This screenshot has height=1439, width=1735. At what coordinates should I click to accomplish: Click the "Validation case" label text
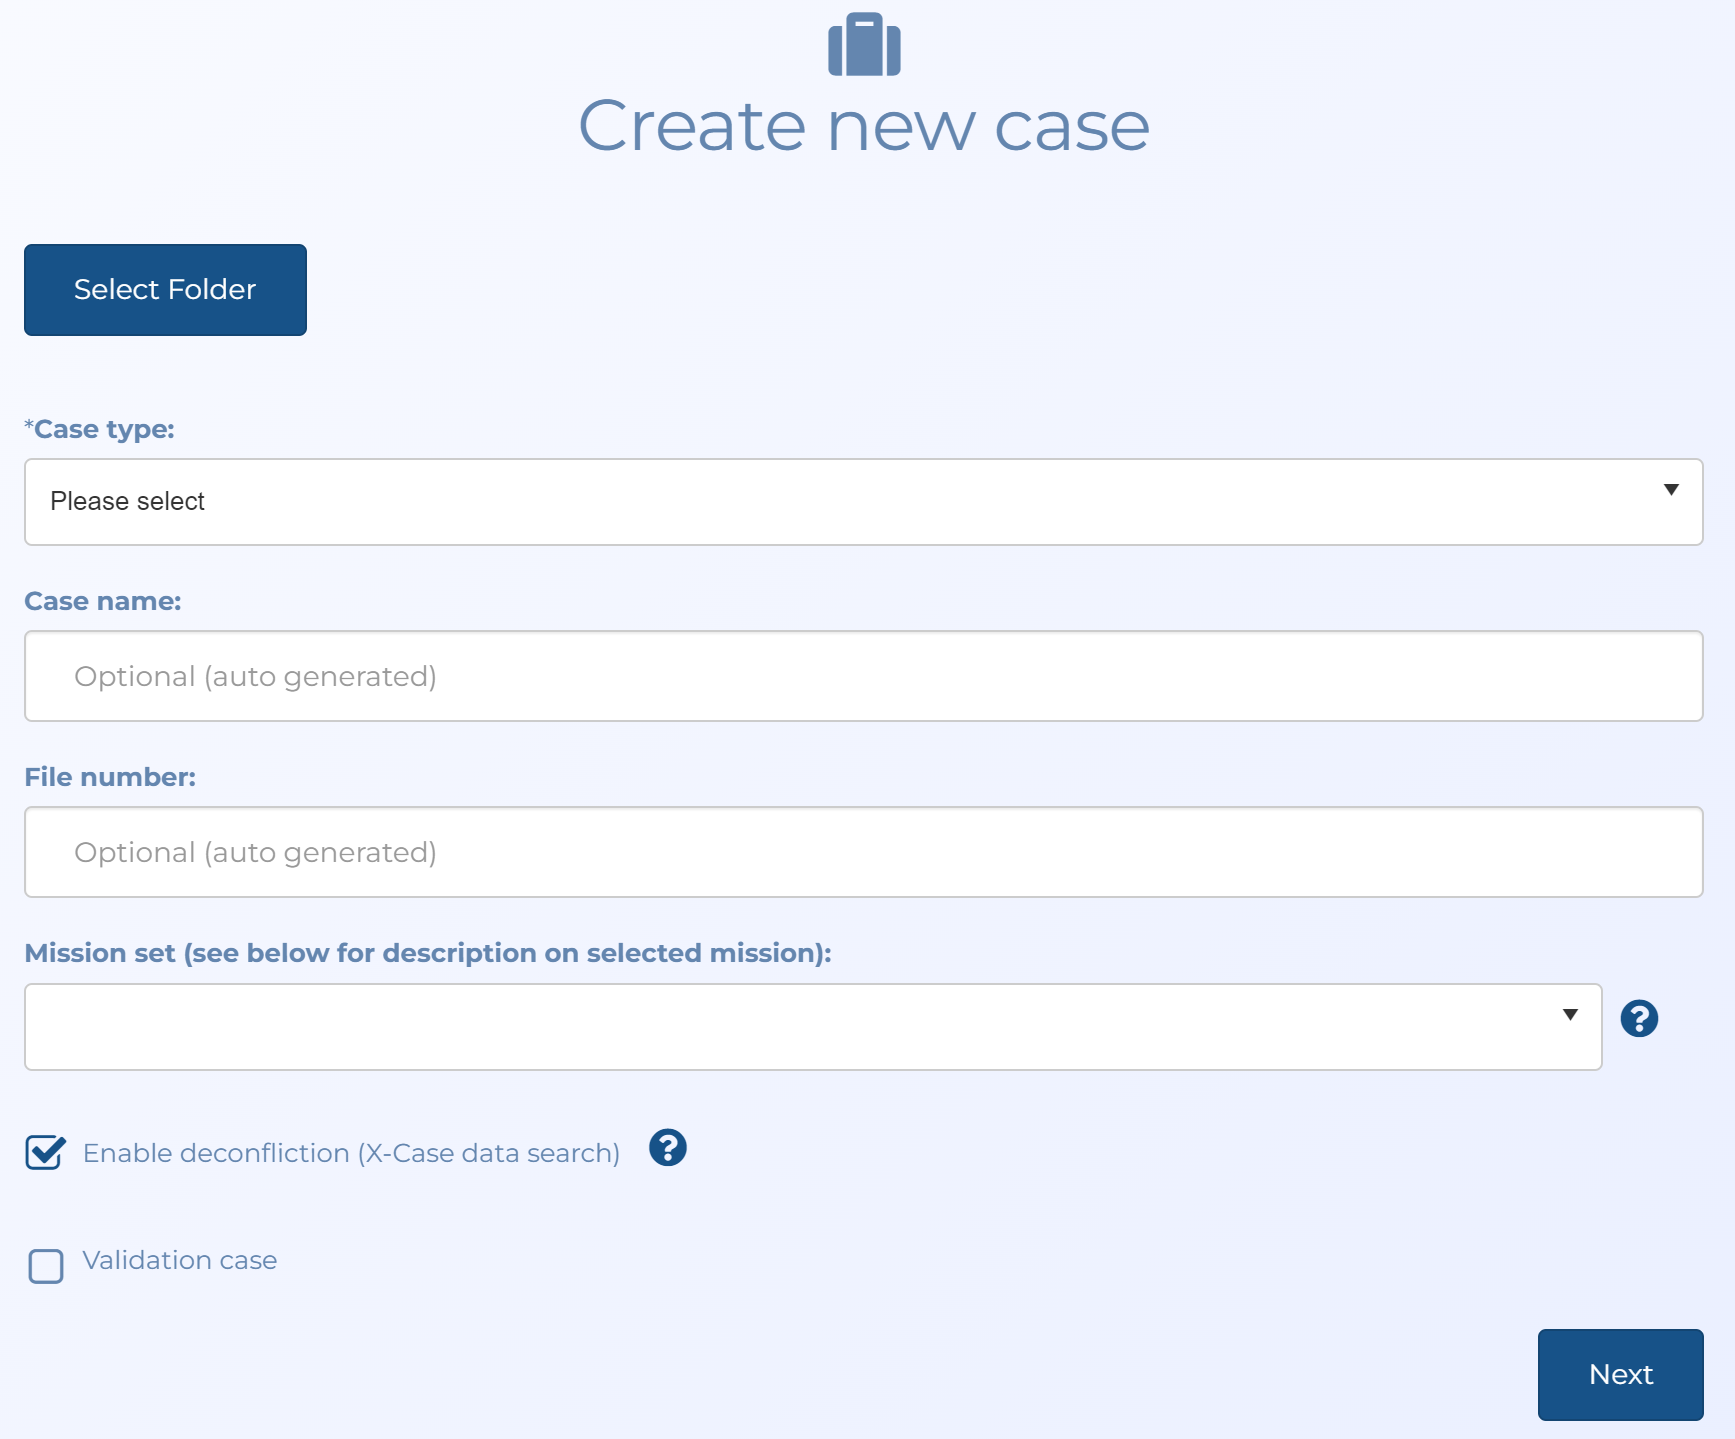tap(180, 1260)
